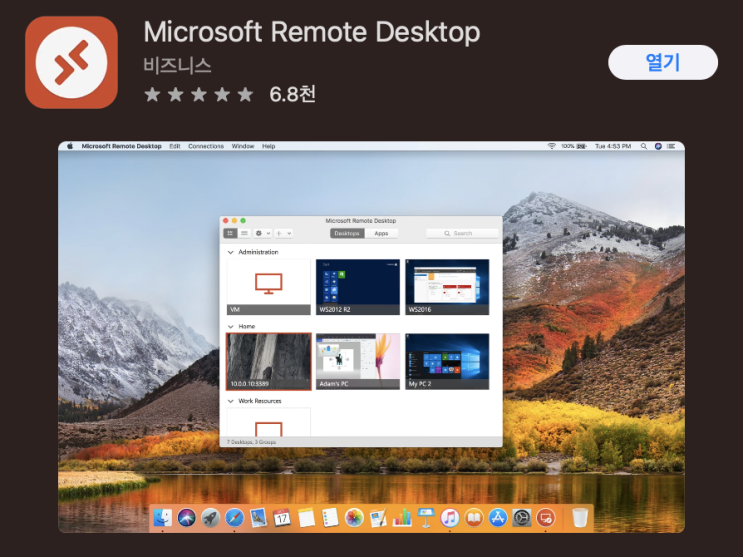Click the Tue 4:53 PM clock

coord(613,146)
